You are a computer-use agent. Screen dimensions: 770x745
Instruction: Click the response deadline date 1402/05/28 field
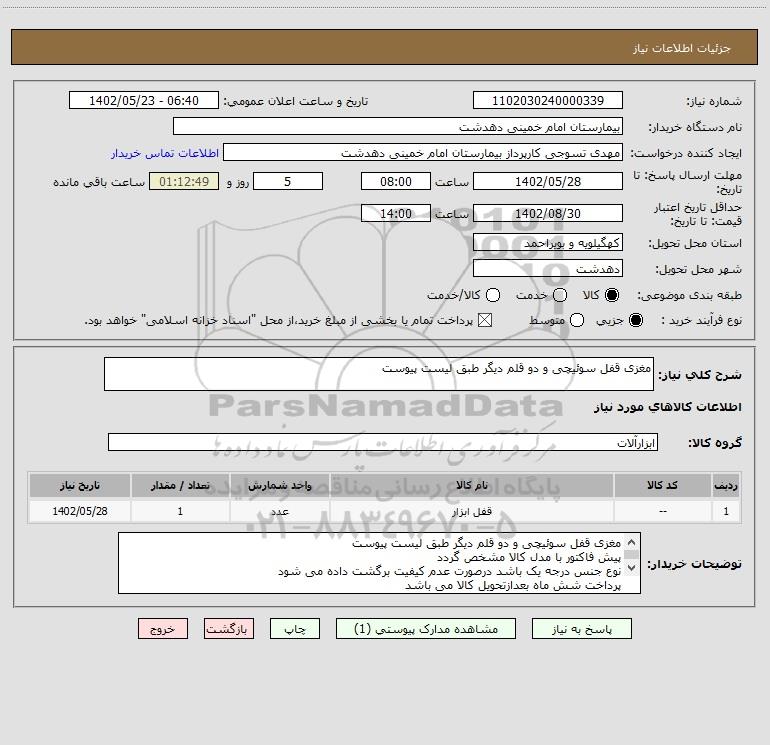[548, 181]
